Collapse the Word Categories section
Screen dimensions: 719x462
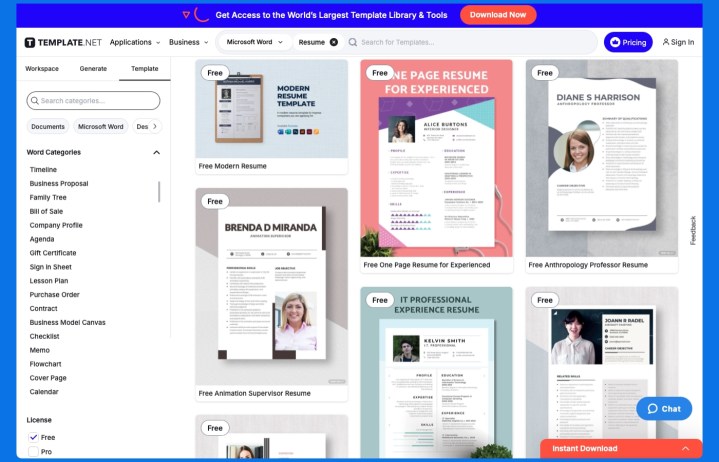point(156,153)
